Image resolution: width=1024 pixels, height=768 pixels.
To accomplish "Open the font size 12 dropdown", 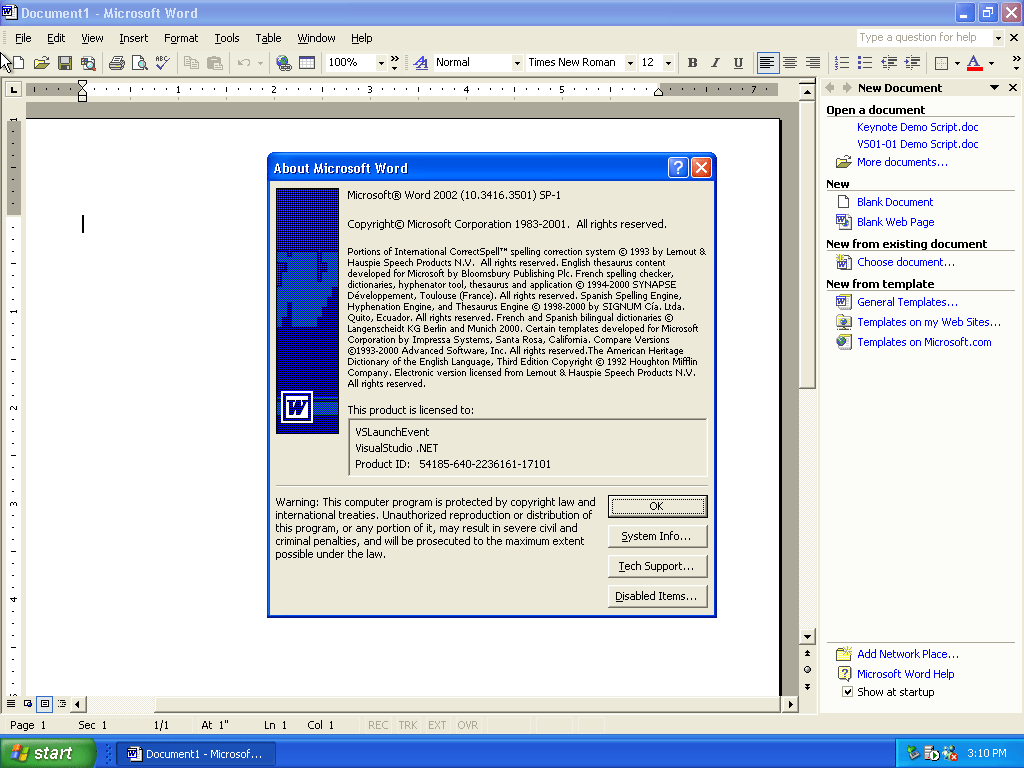I will tap(668, 63).
